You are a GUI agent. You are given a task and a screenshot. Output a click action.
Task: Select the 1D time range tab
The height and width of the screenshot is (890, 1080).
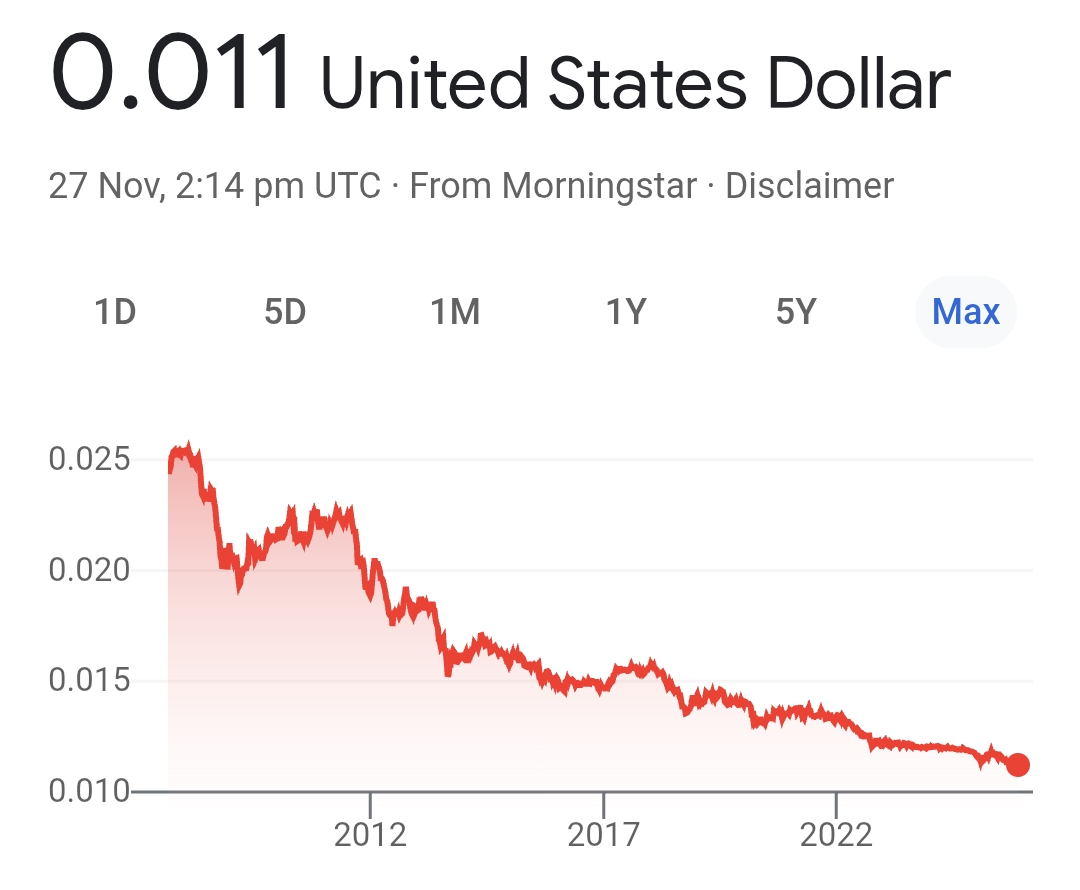[115, 313]
